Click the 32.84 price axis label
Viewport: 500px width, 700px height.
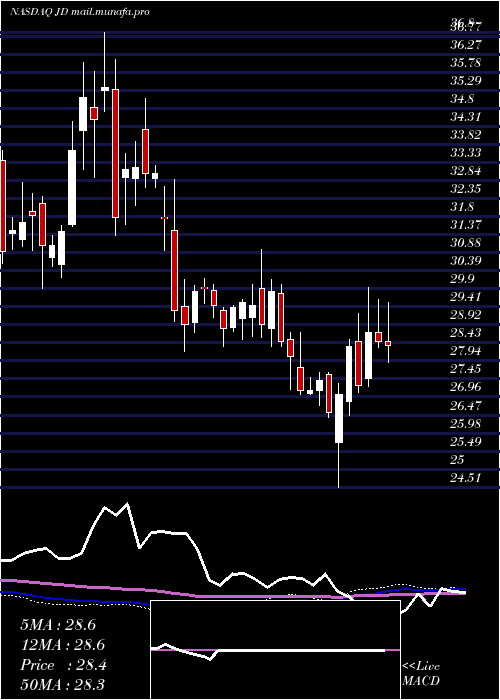coord(466,171)
